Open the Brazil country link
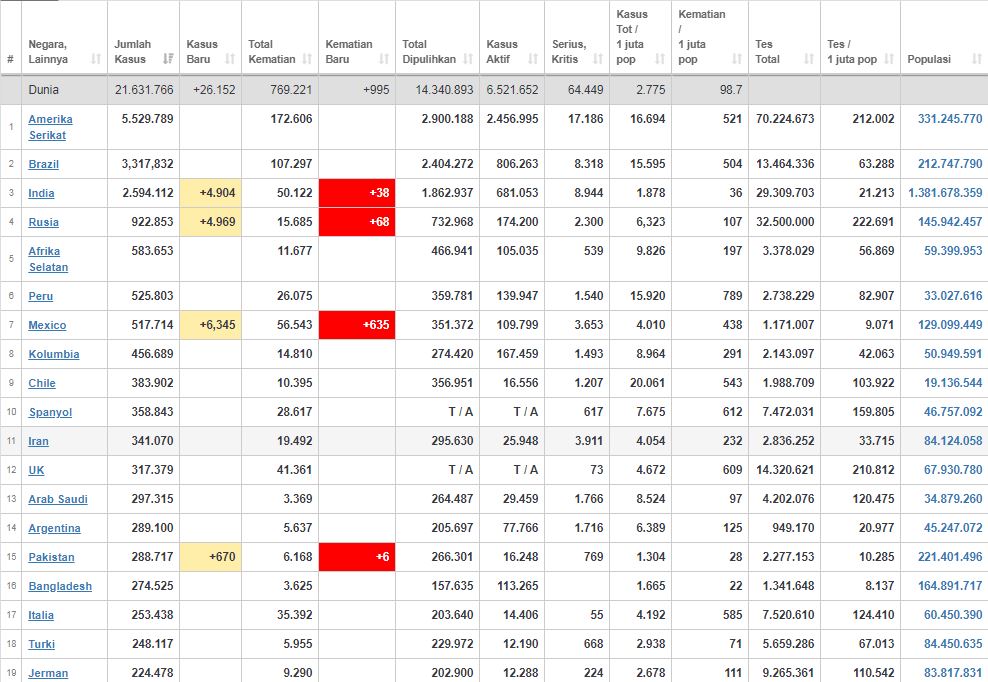 tap(43, 164)
